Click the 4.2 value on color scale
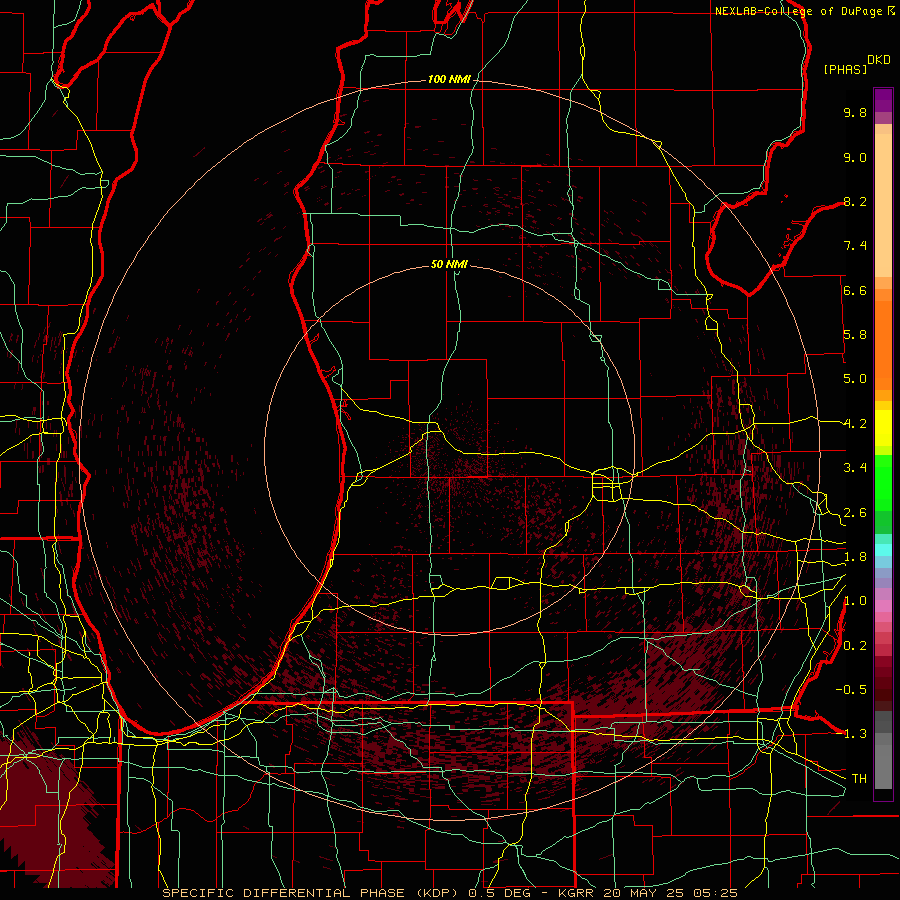The image size is (900, 900). [x=855, y=424]
